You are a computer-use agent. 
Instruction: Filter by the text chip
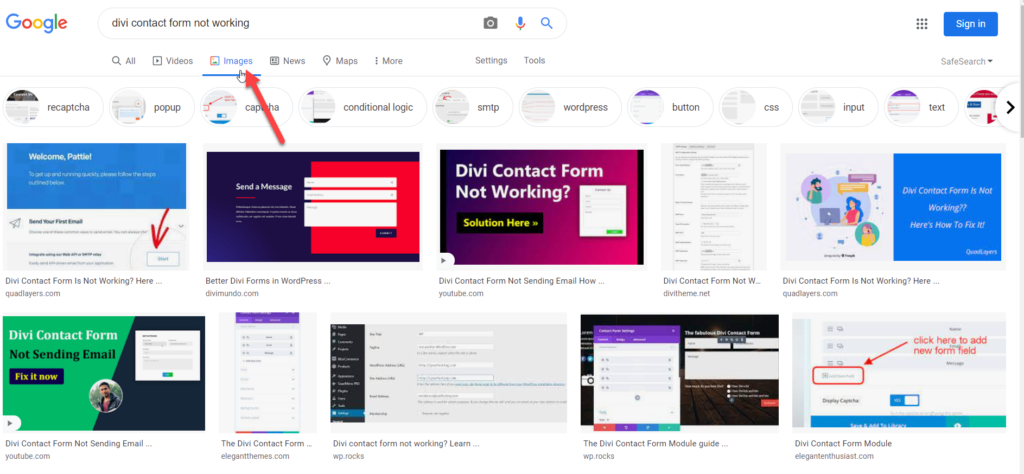921,107
